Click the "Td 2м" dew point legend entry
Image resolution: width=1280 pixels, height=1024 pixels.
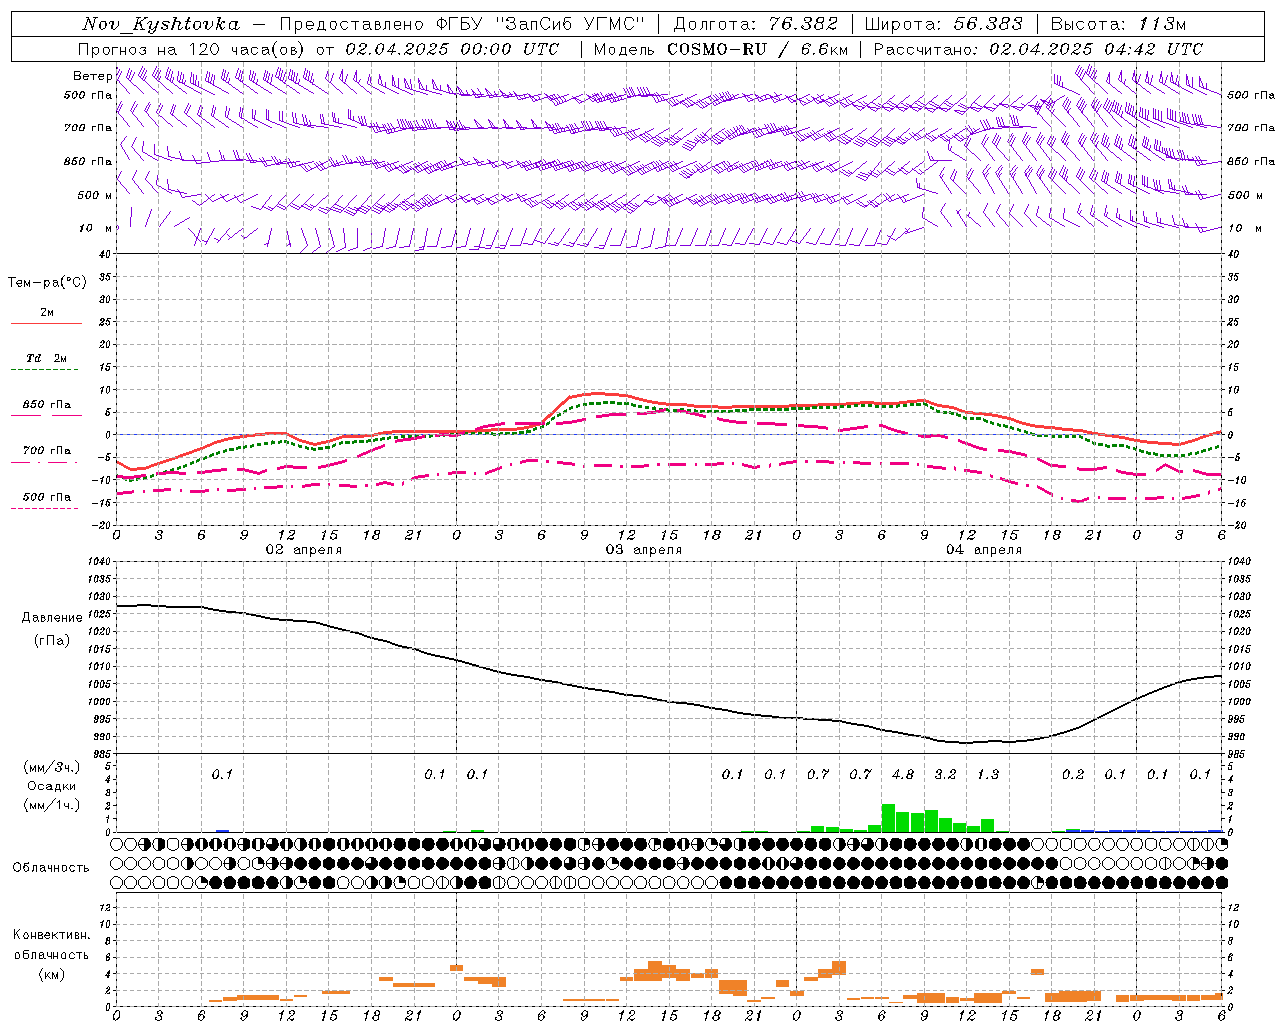[47, 358]
